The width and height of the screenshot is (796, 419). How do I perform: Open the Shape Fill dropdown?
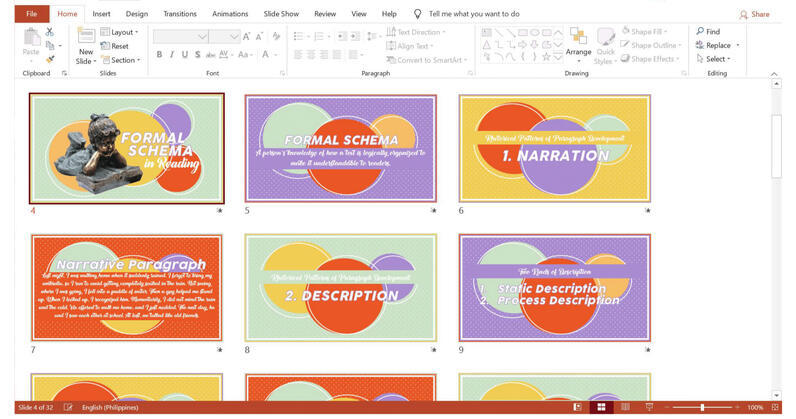click(645, 31)
